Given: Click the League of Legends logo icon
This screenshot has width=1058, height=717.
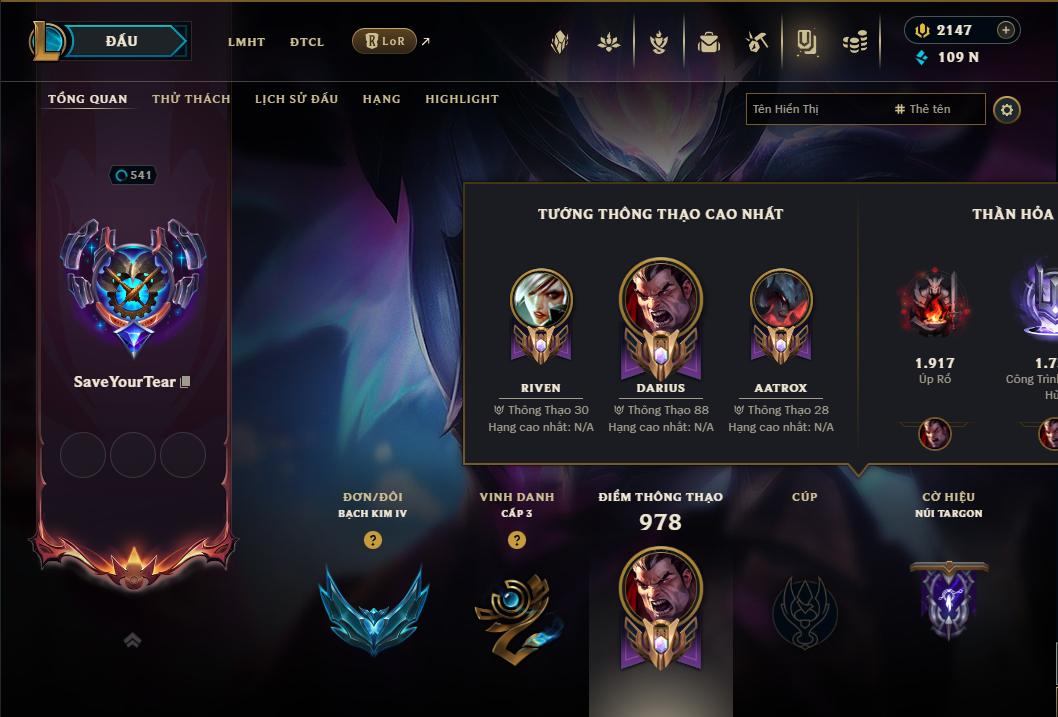Looking at the screenshot, I should pos(45,41).
